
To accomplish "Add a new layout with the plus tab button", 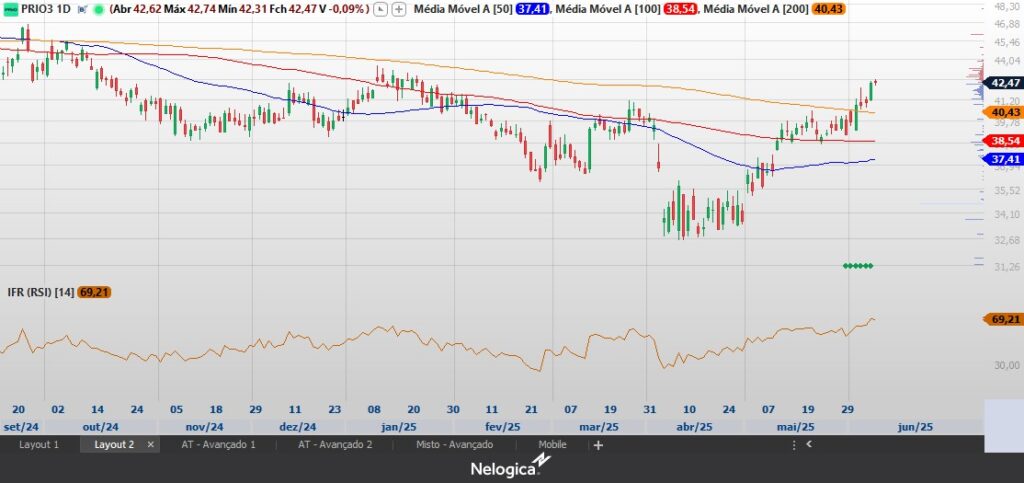I will click(x=598, y=445).
